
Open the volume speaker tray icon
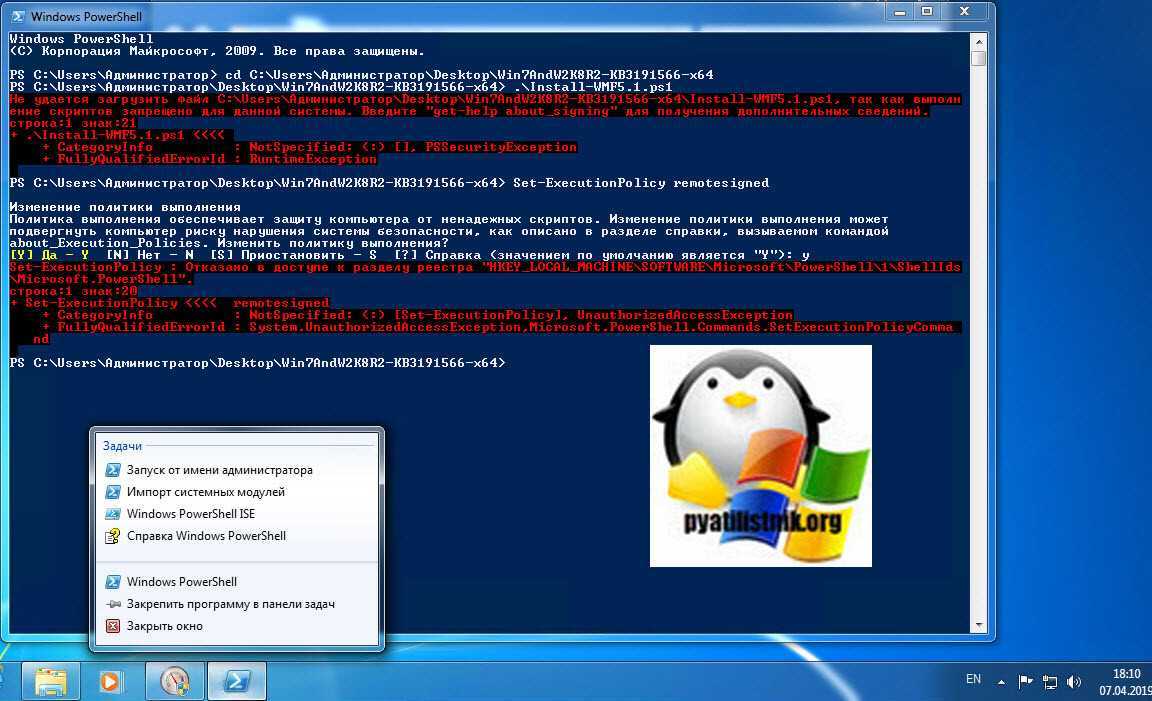pyautogui.click(x=1073, y=682)
